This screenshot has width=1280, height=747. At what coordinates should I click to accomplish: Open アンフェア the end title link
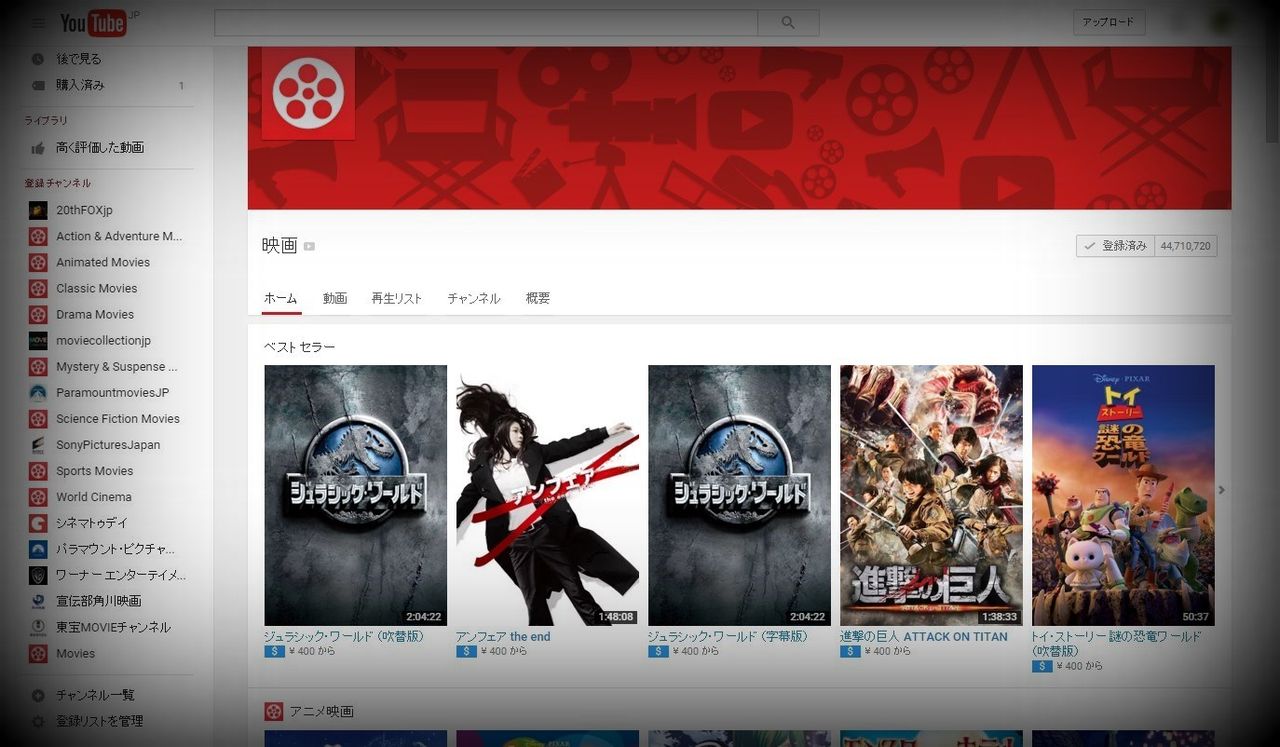(x=503, y=636)
